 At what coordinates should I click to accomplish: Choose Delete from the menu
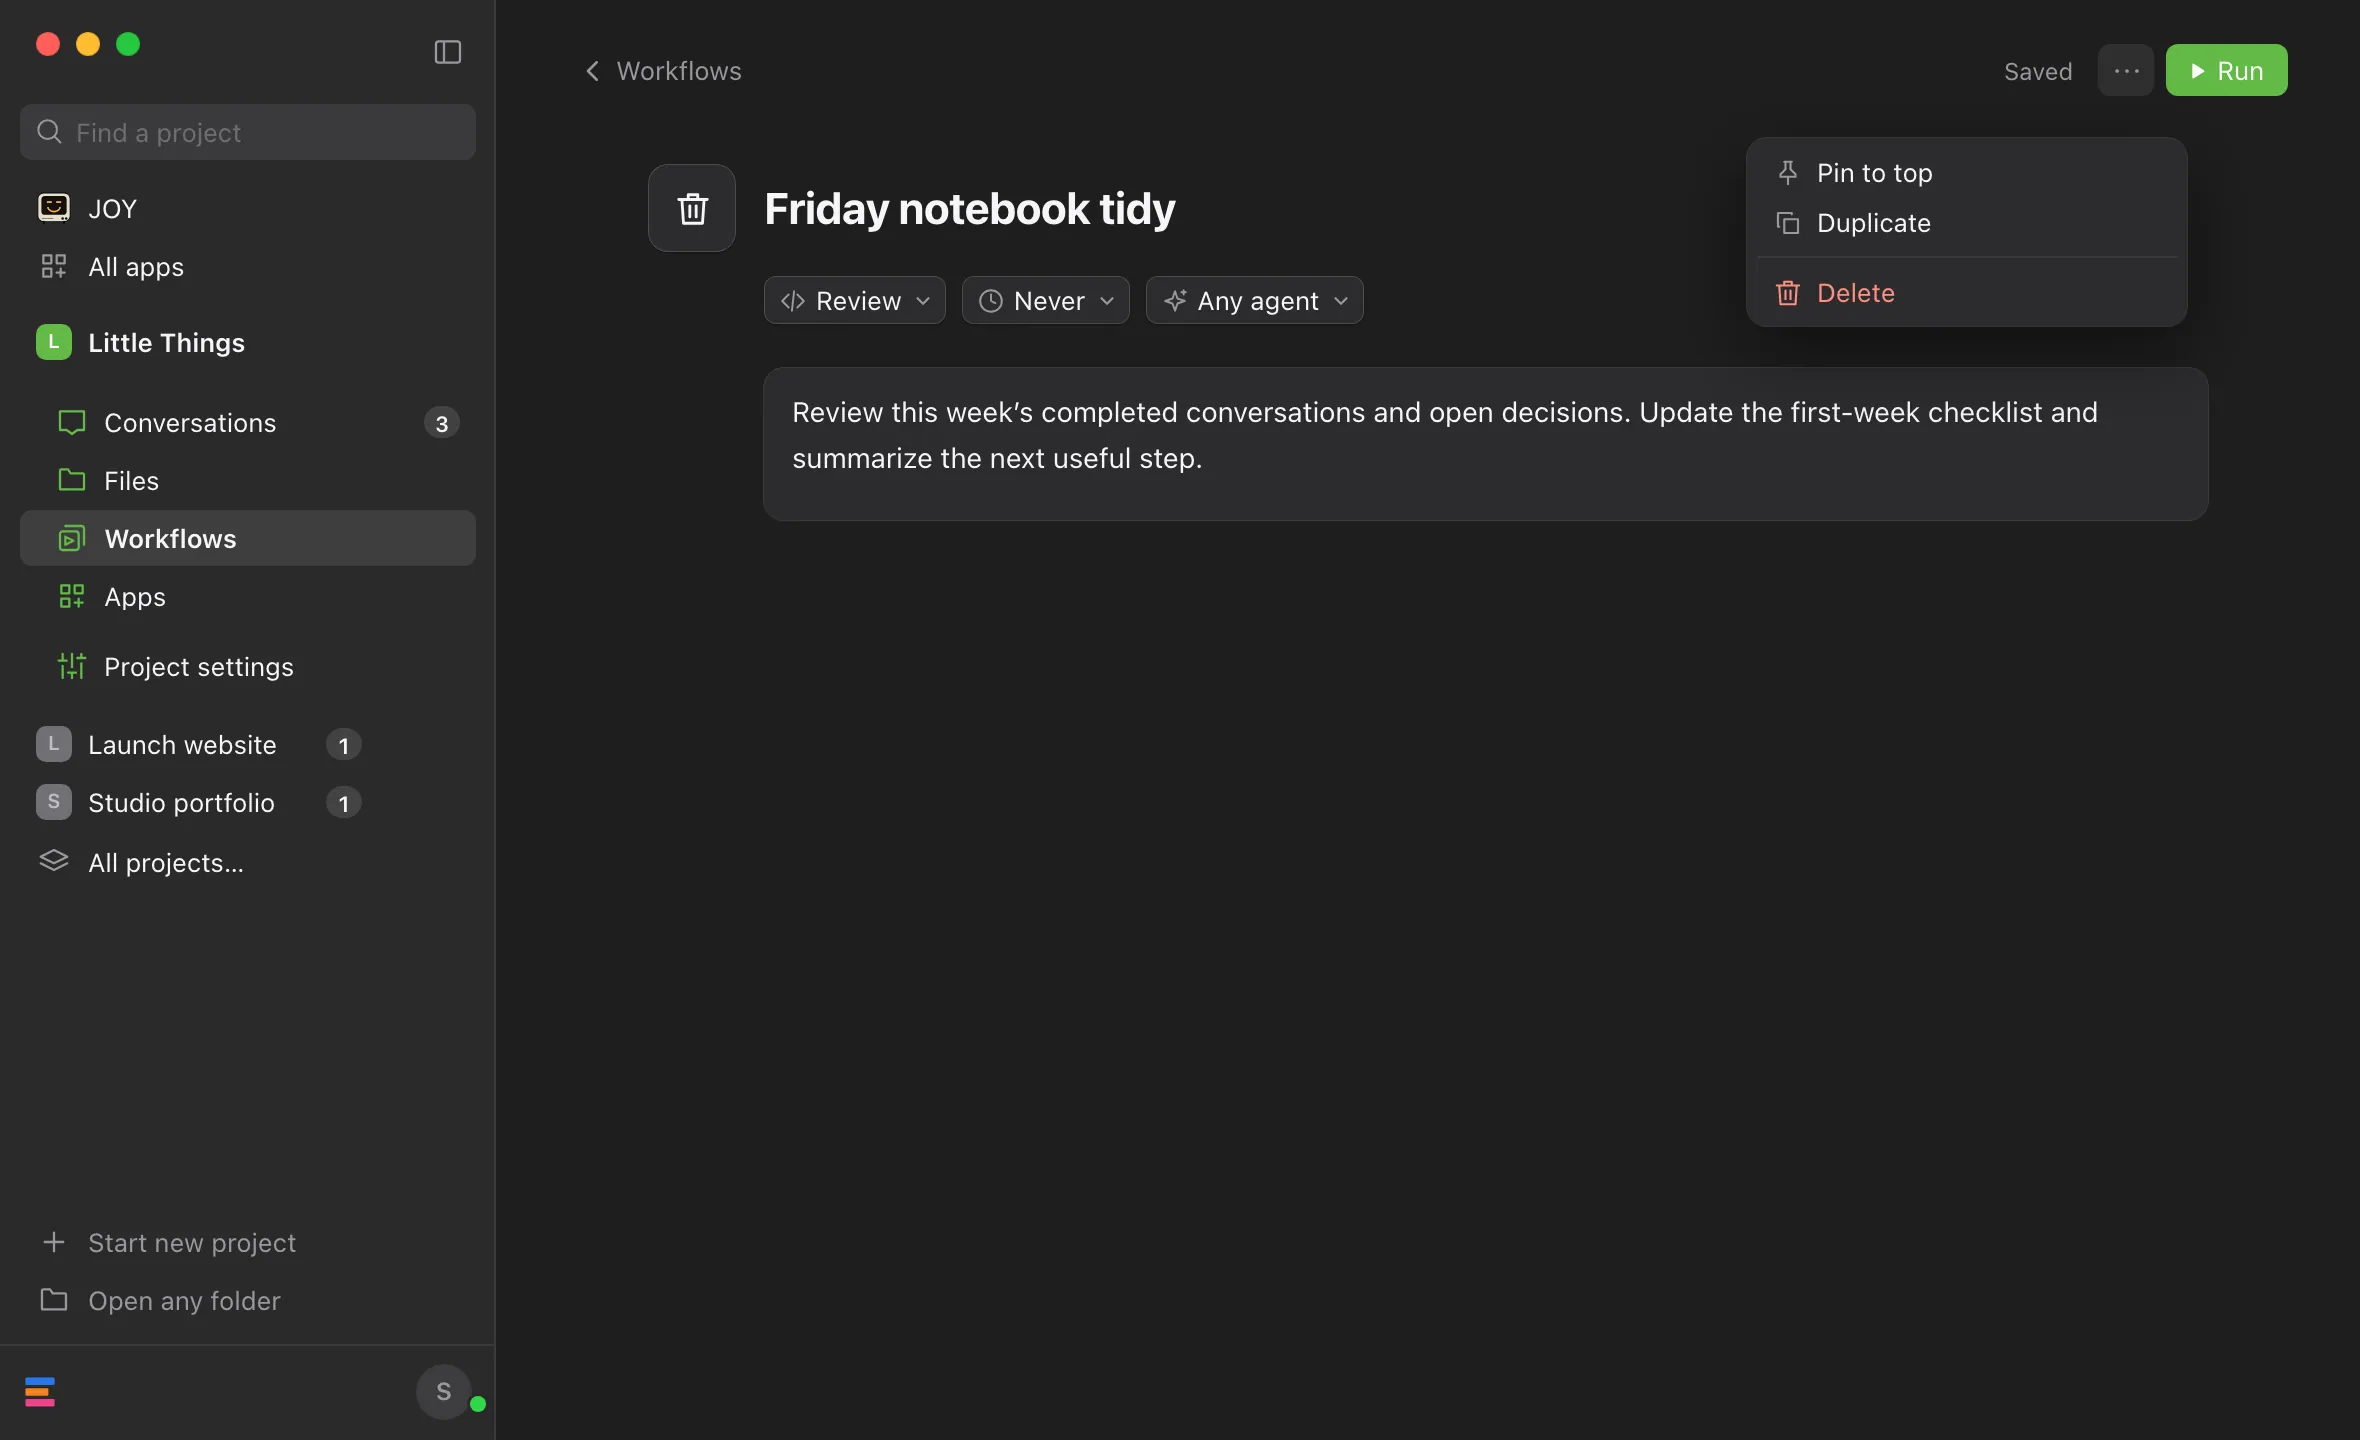point(1966,293)
